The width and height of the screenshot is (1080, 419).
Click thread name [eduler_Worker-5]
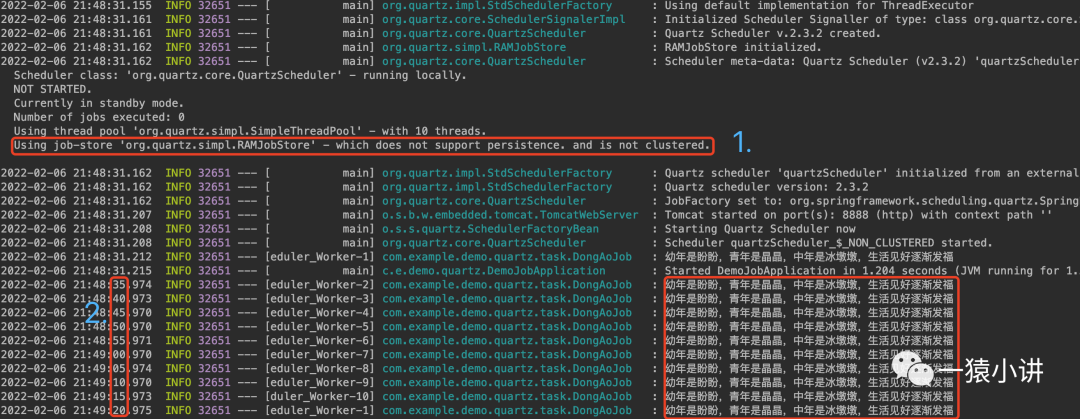point(320,327)
